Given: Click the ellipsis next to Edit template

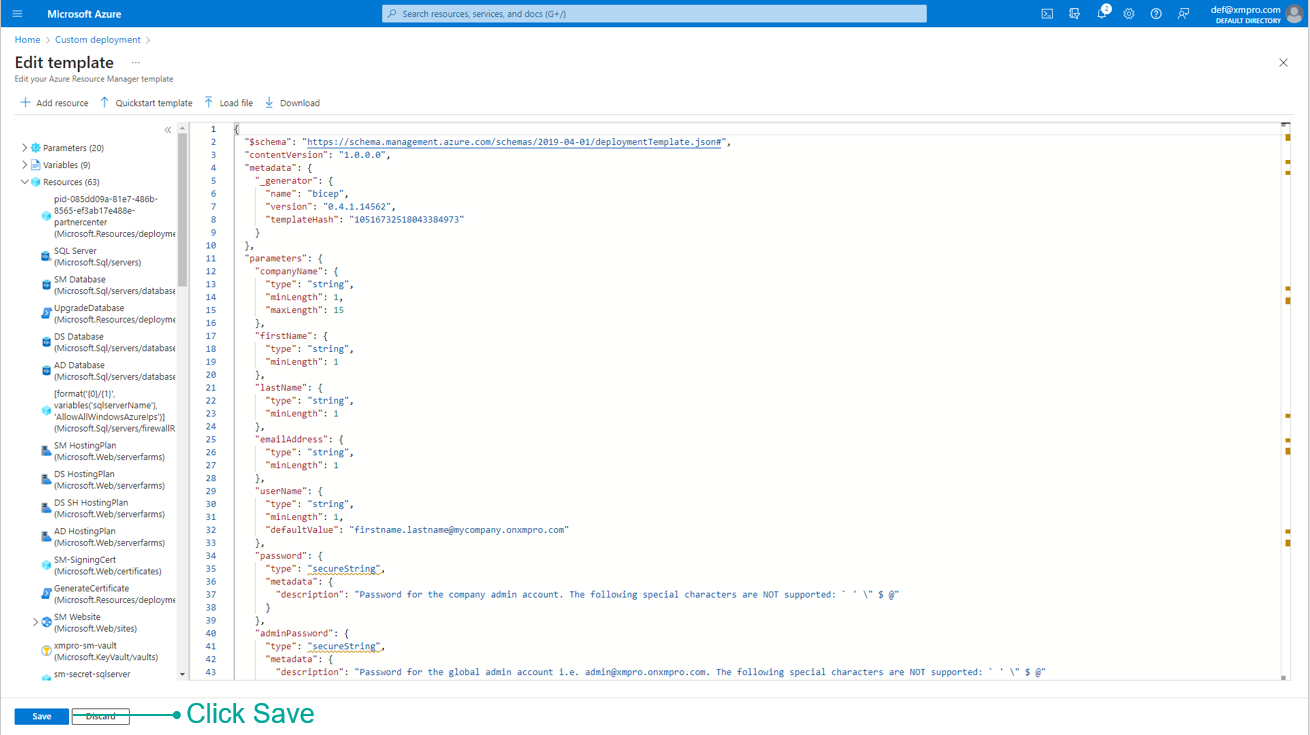Looking at the screenshot, I should coord(135,63).
